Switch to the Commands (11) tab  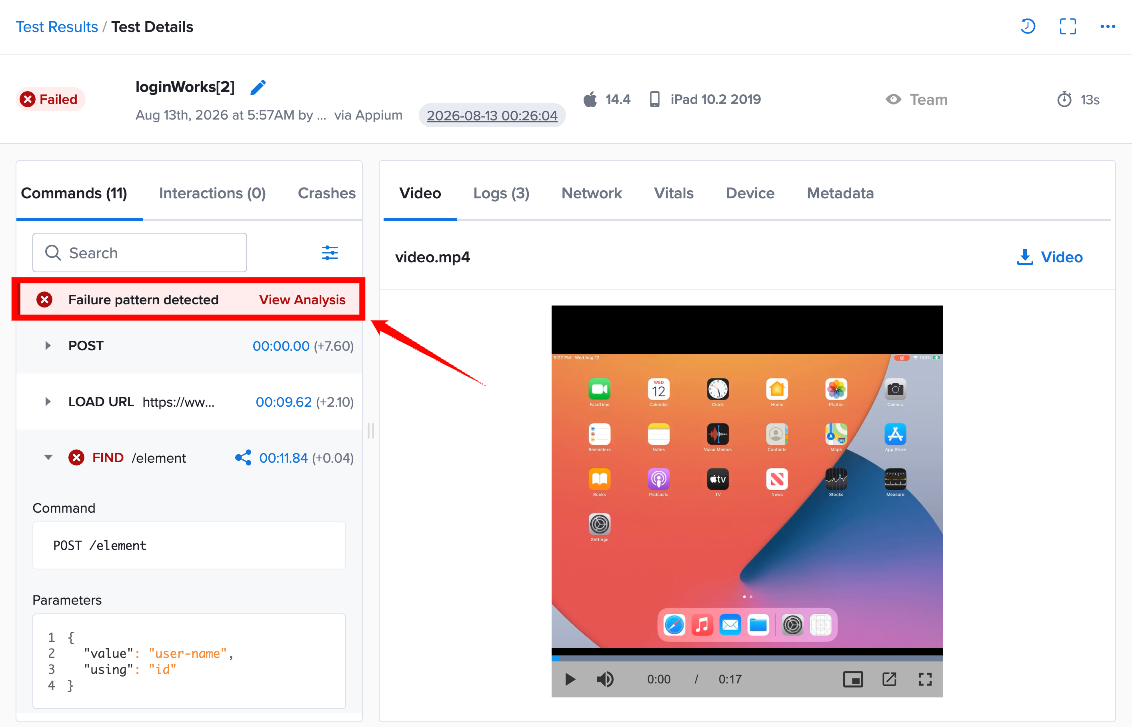(74, 193)
